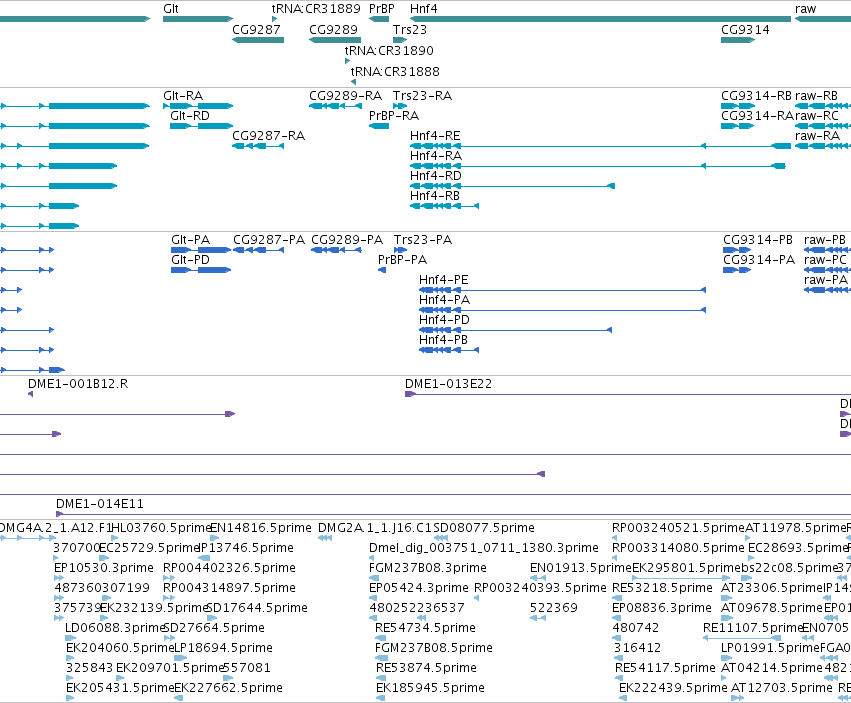Select the RE54117.5prime EST label

tap(665, 668)
